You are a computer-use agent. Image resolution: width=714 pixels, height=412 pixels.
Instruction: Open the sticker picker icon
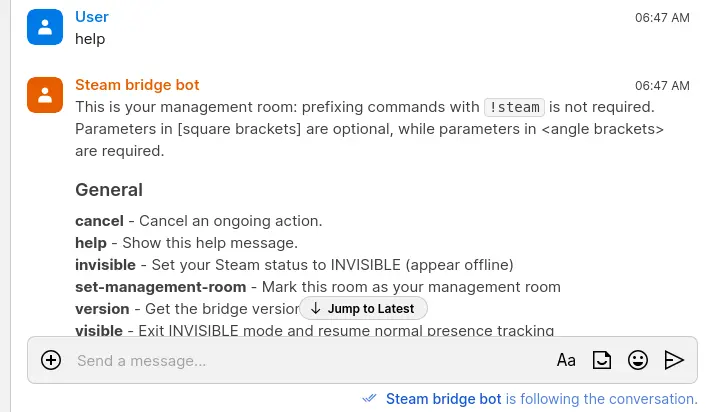tap(602, 360)
